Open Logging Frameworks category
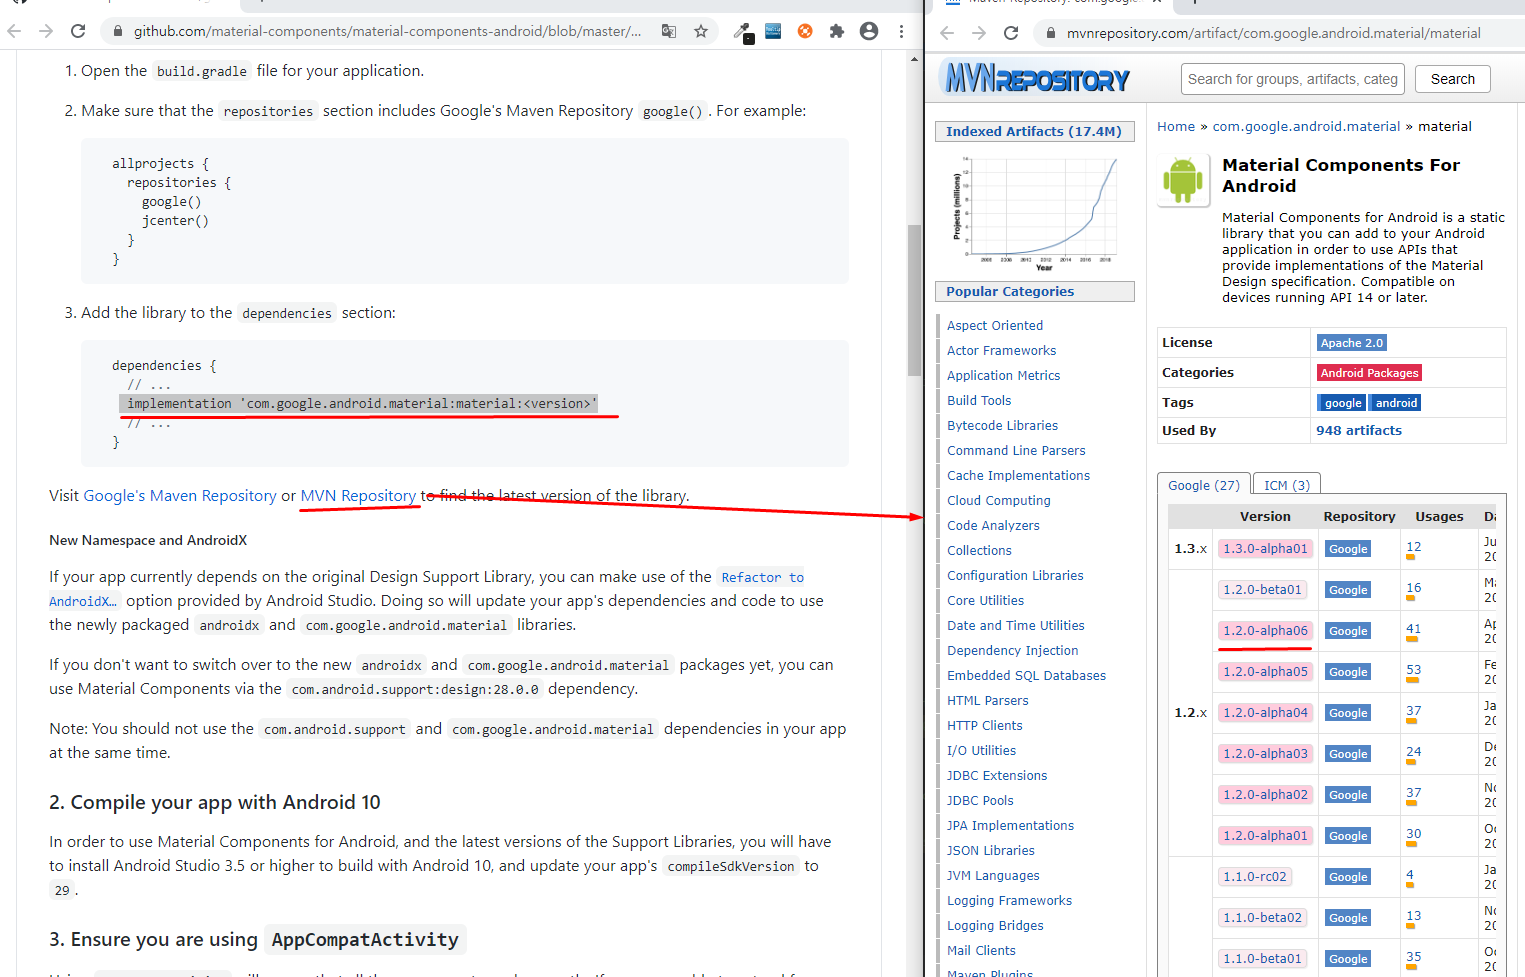 click(x=1009, y=901)
